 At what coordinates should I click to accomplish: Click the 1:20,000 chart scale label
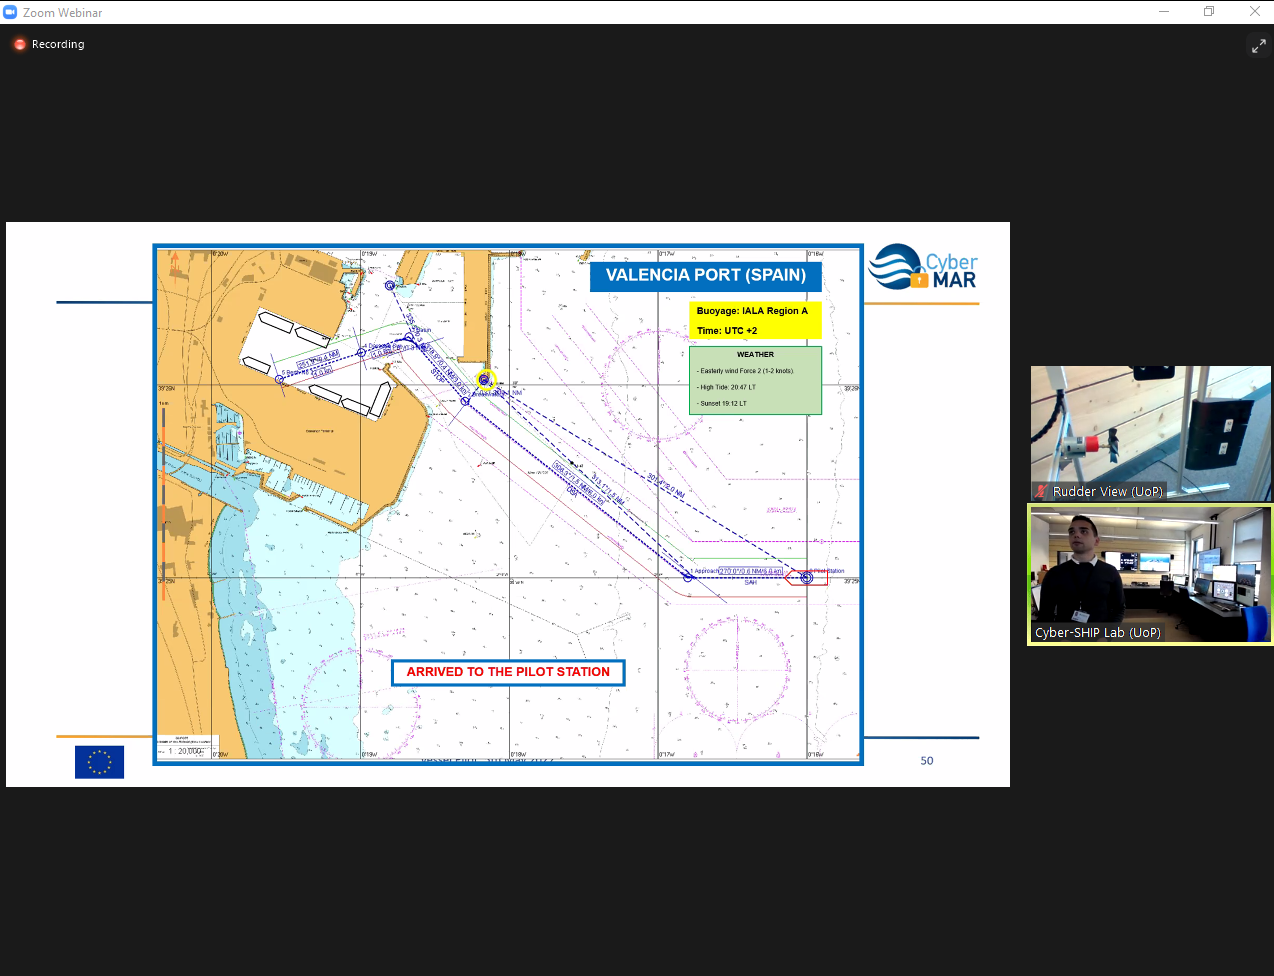[186, 750]
